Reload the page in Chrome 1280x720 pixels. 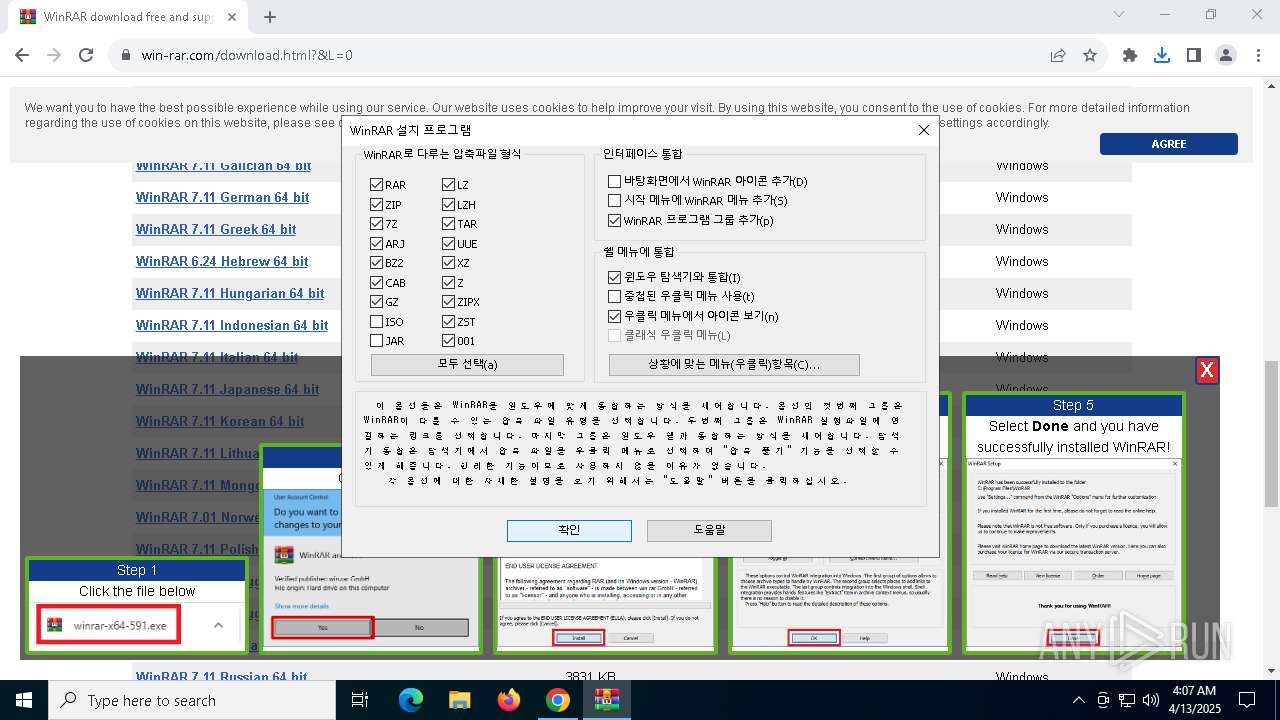point(86,56)
